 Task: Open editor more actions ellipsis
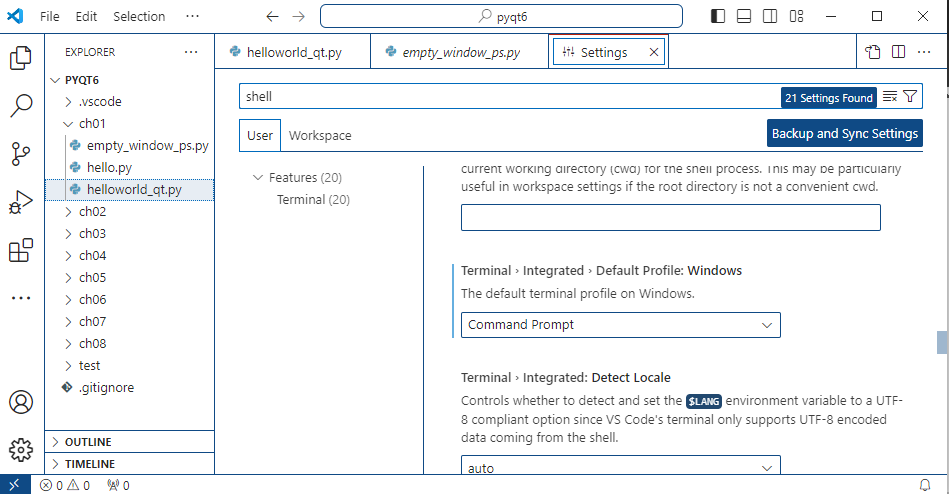[924, 52]
